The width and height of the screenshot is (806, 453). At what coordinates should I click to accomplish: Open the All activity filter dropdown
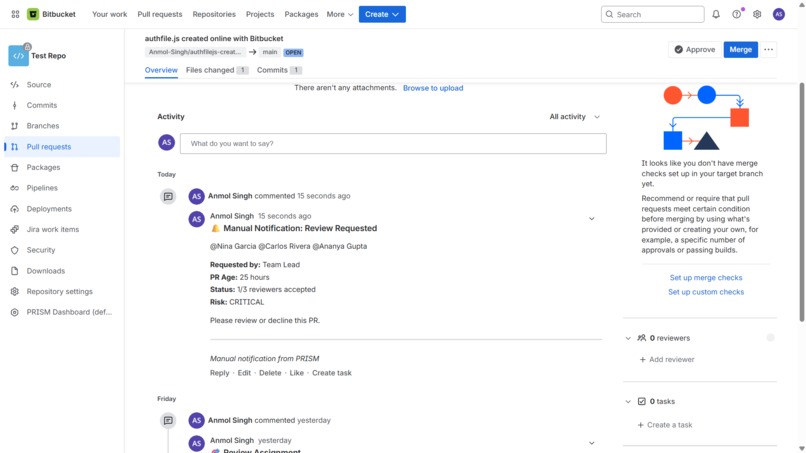click(574, 117)
